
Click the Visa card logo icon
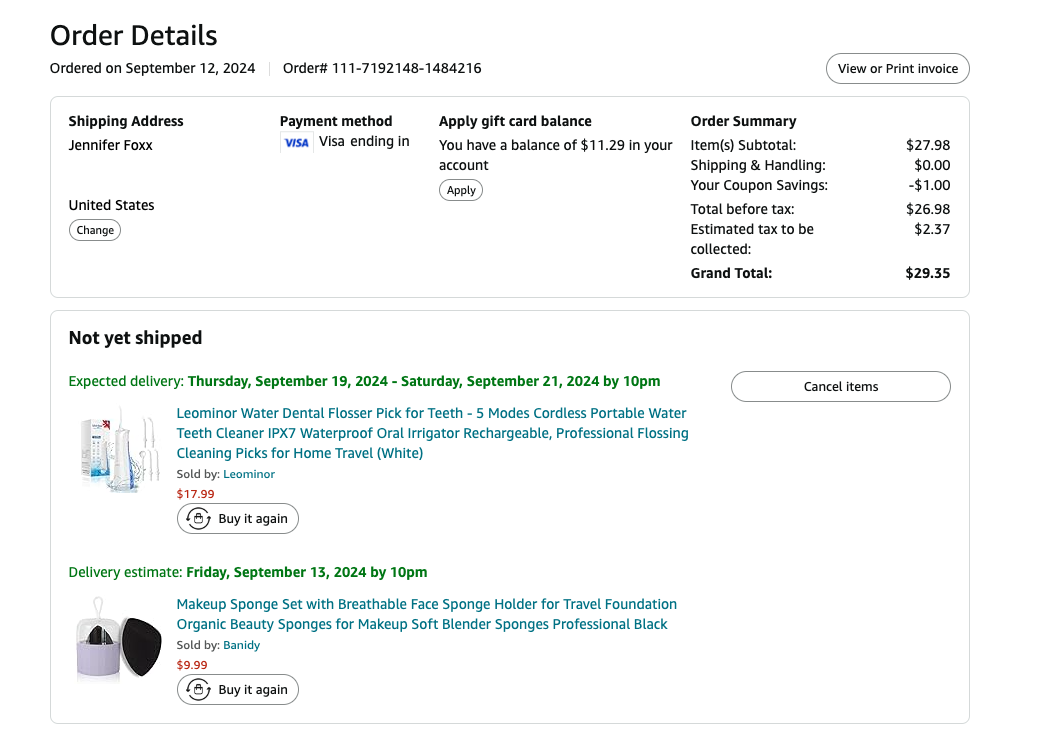click(x=296, y=143)
